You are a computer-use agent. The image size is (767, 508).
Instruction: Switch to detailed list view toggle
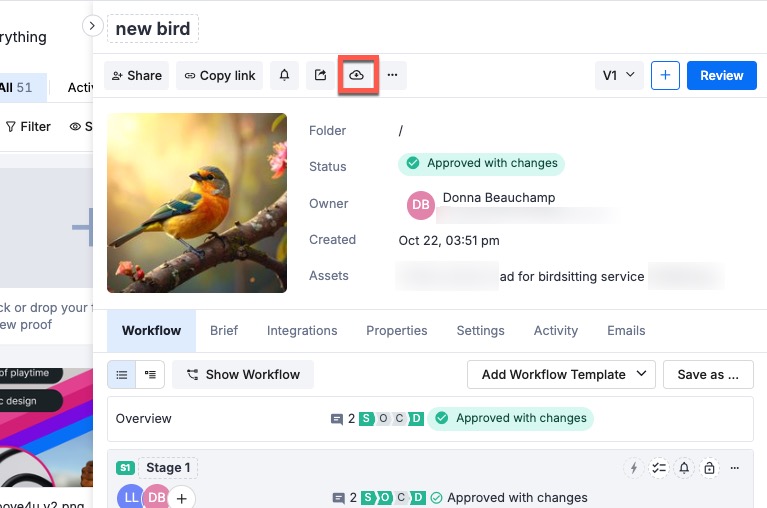pyautogui.click(x=150, y=375)
